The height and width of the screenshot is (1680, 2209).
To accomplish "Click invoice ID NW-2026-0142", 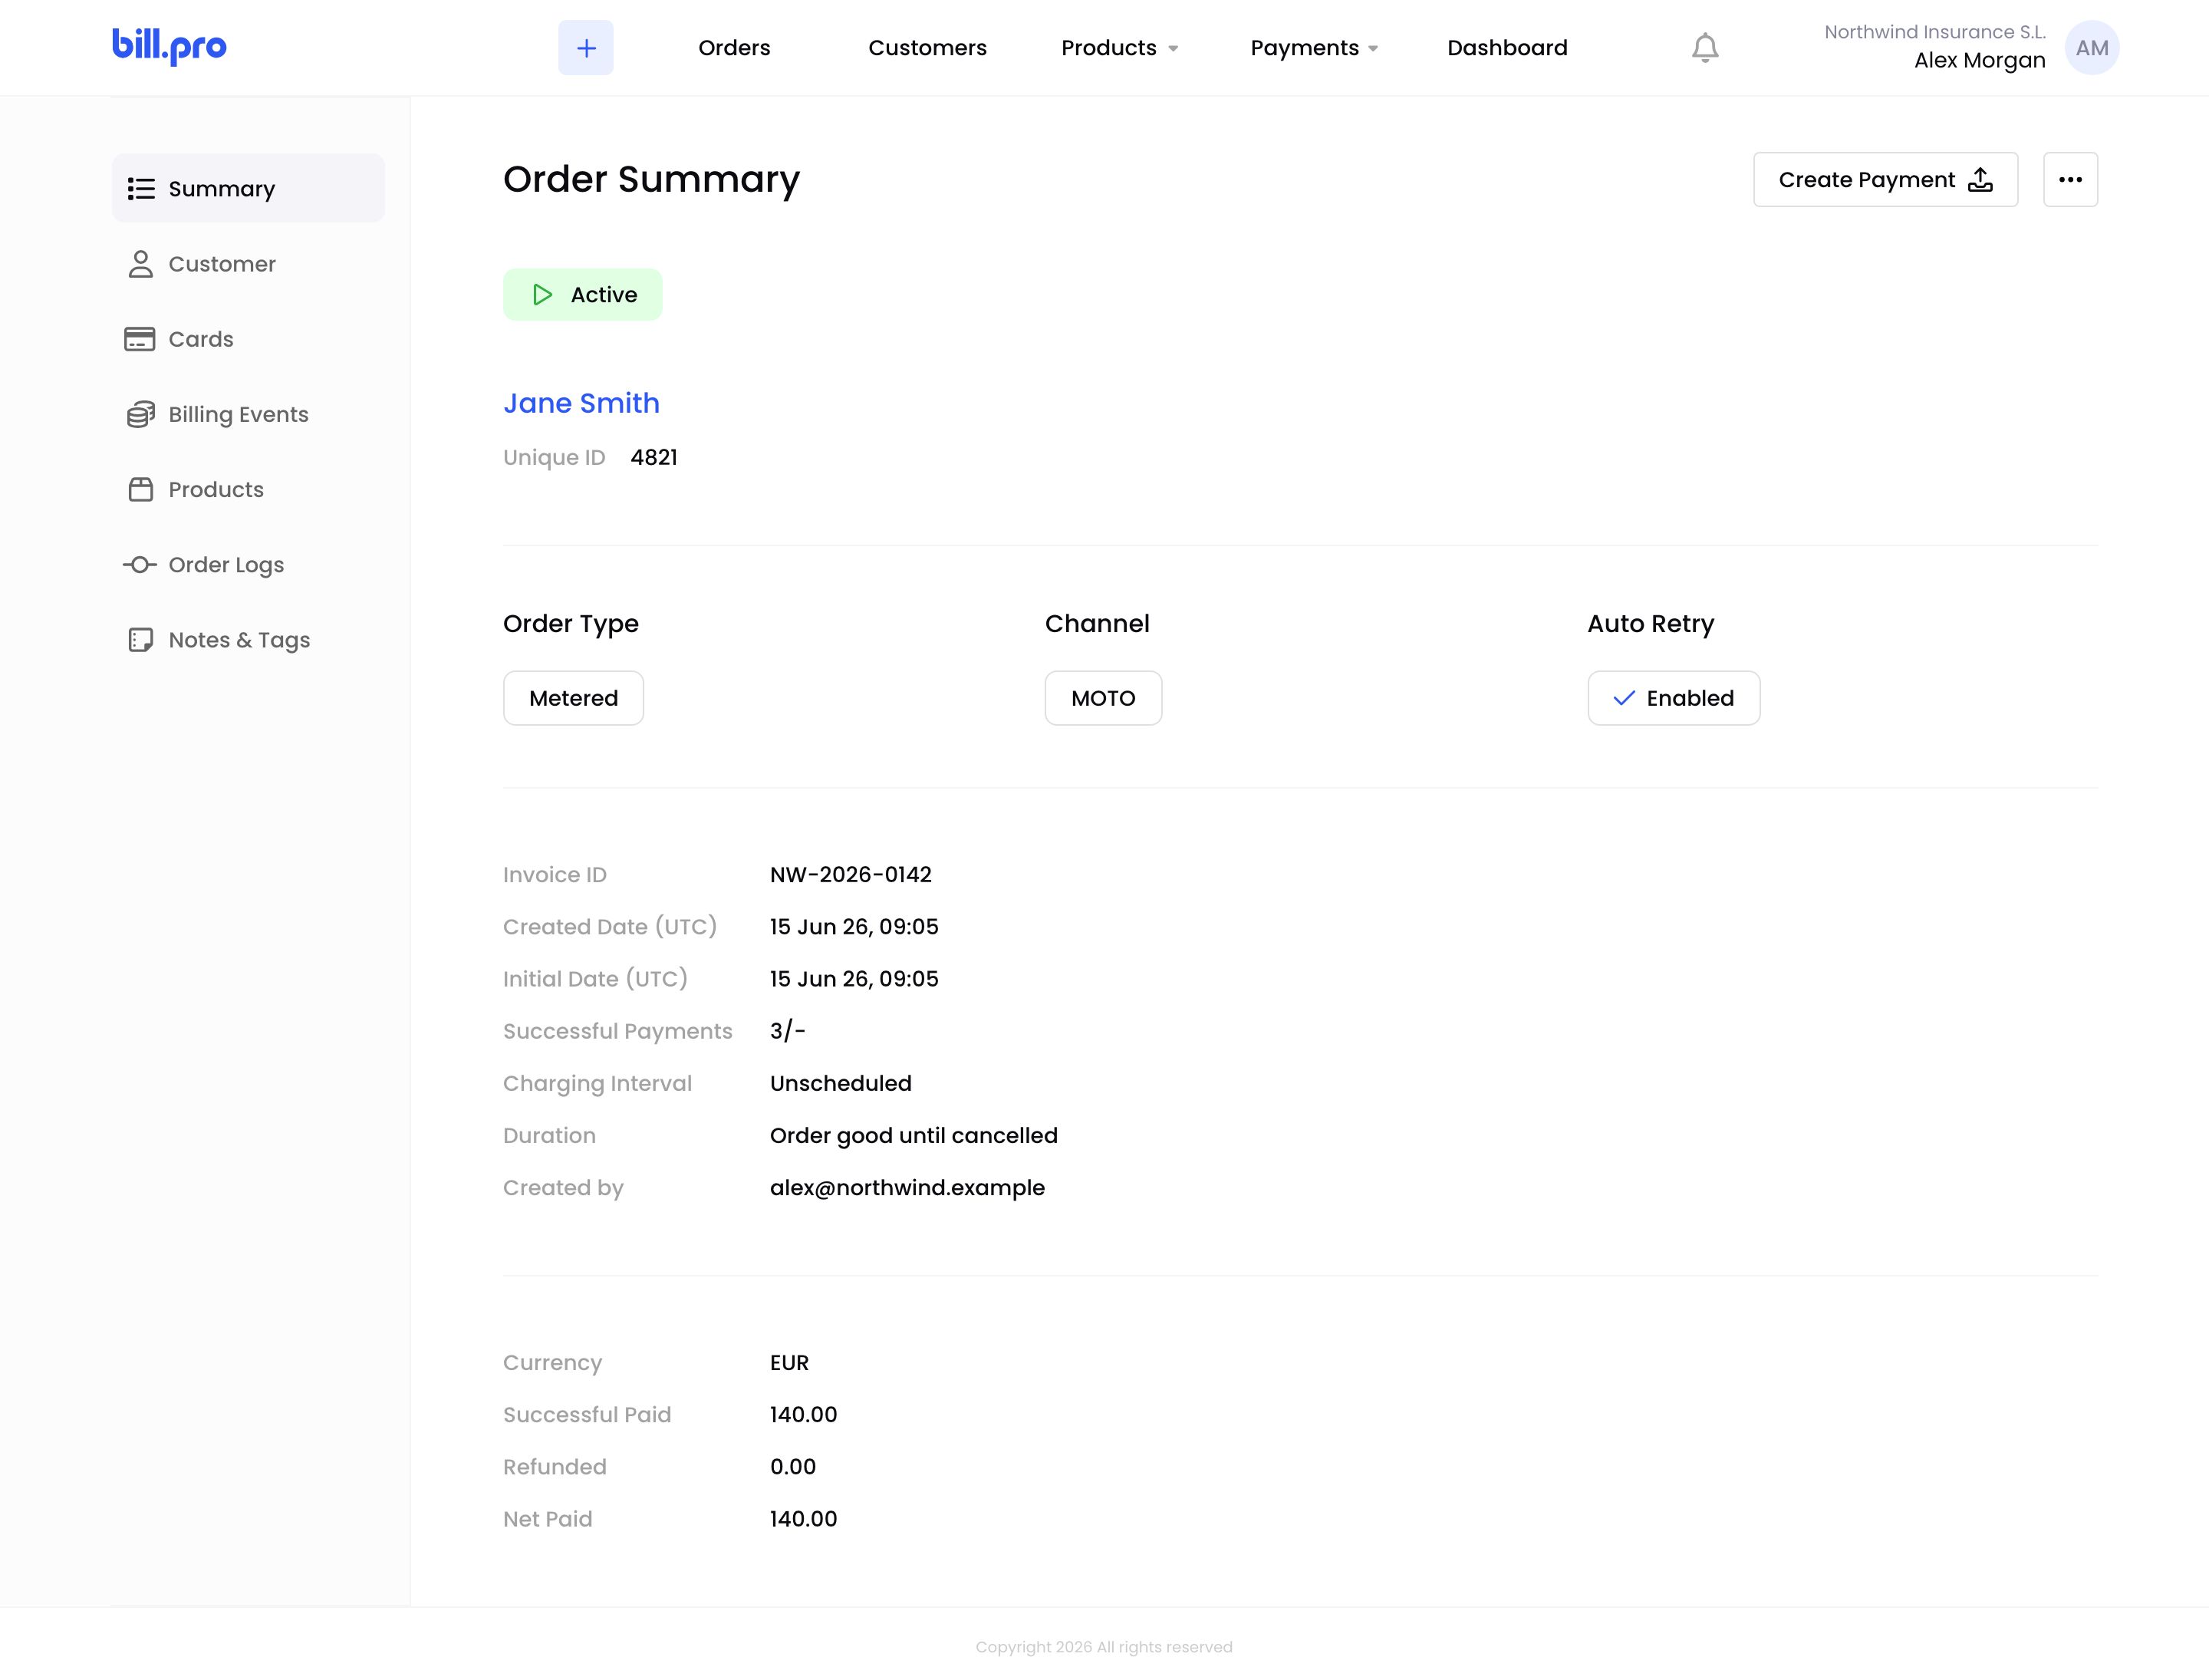I will tap(850, 875).
